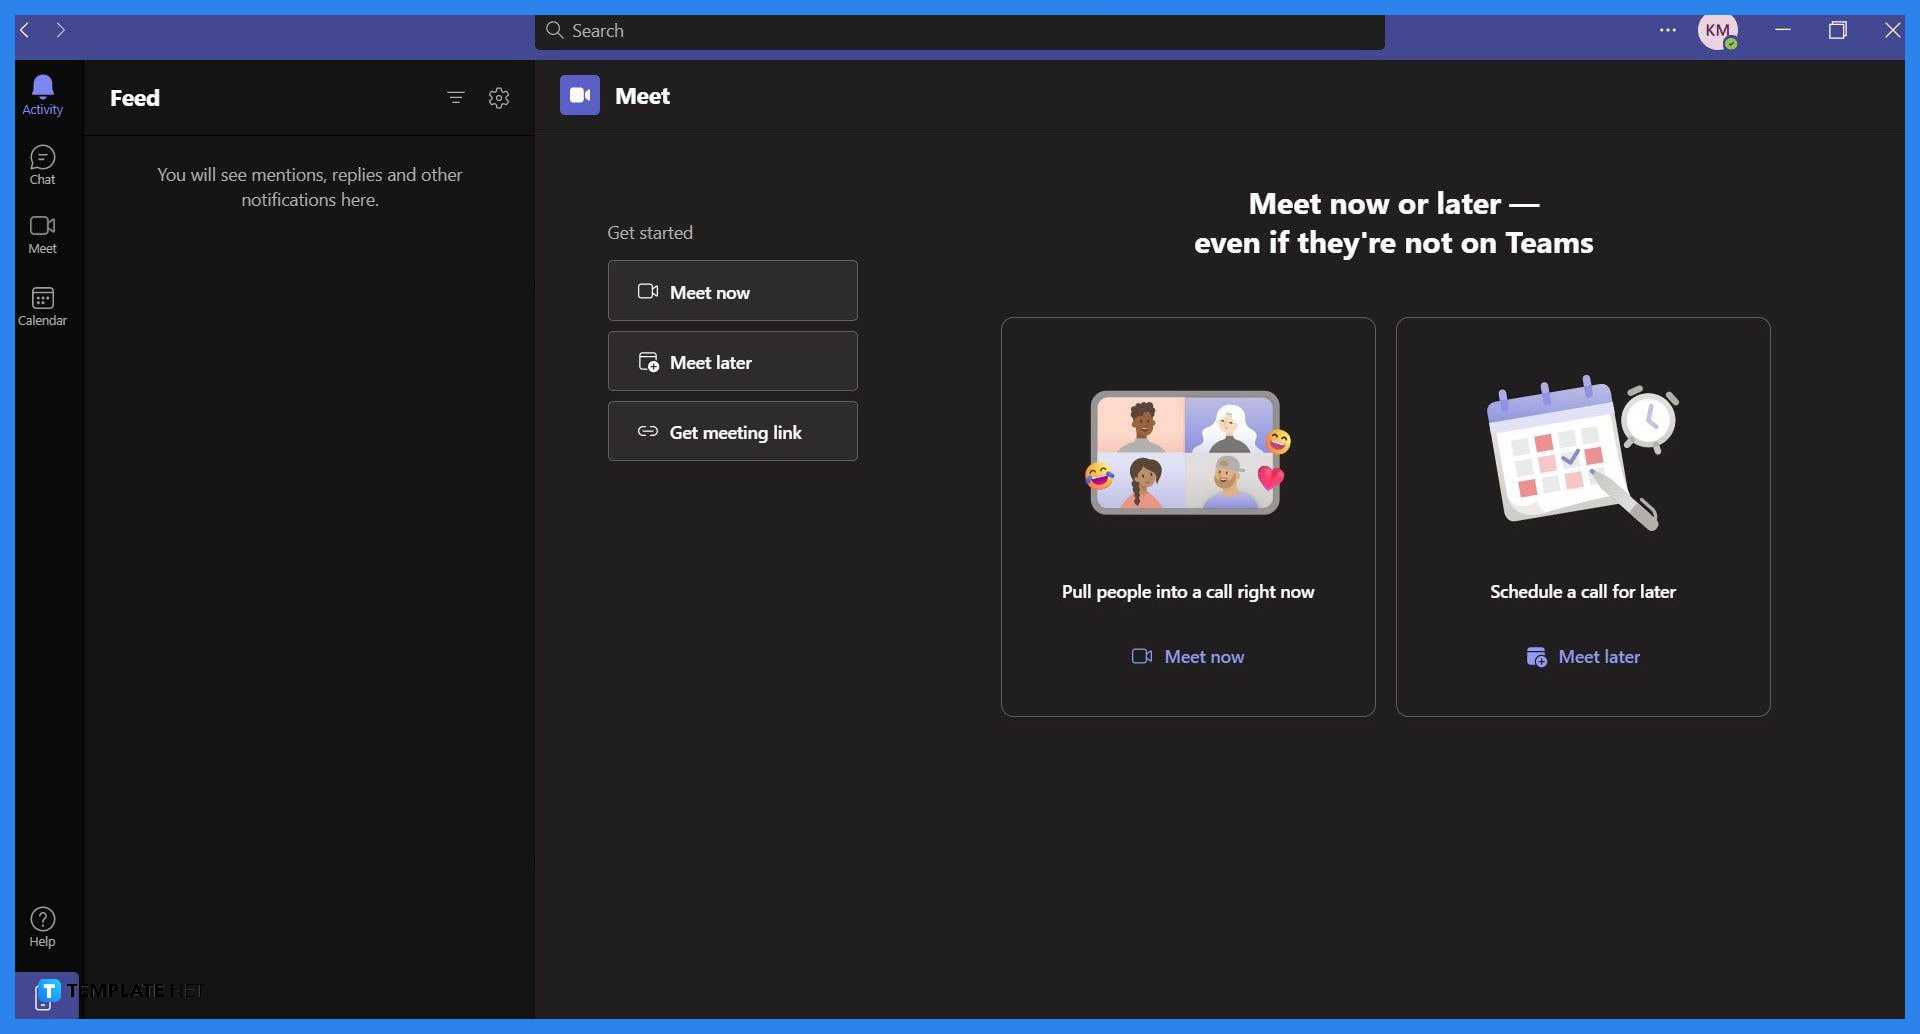The width and height of the screenshot is (1920, 1034).
Task: Navigate forward with the forward arrow
Action: point(61,30)
